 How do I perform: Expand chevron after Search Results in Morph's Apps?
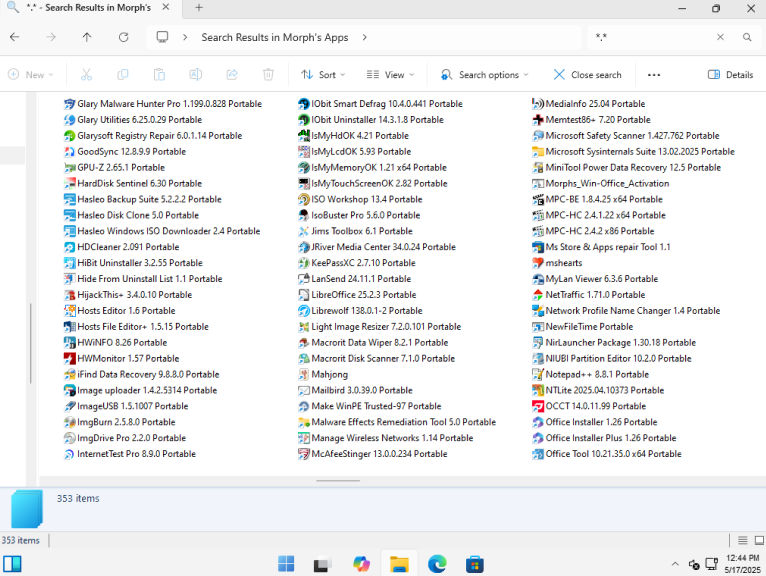[x=364, y=37]
